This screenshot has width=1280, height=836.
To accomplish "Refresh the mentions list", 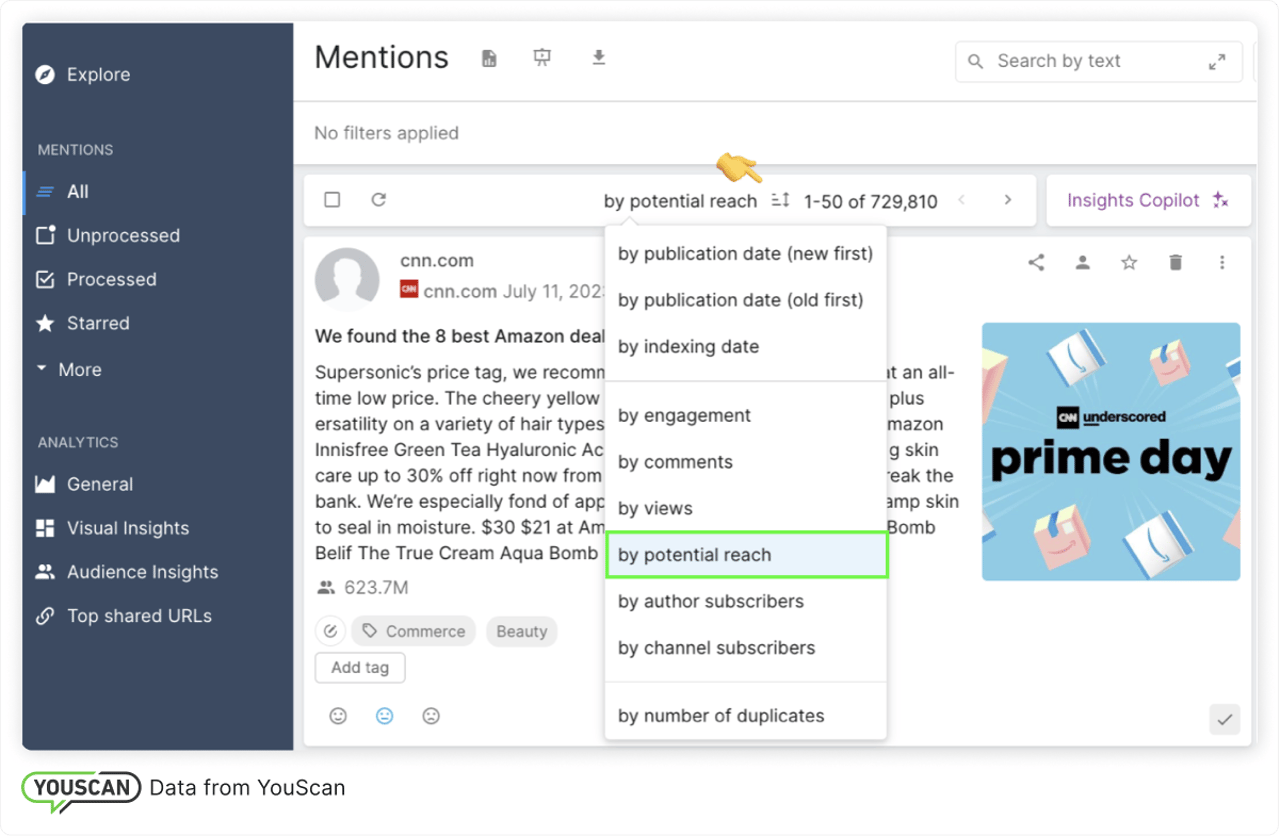I will click(379, 199).
